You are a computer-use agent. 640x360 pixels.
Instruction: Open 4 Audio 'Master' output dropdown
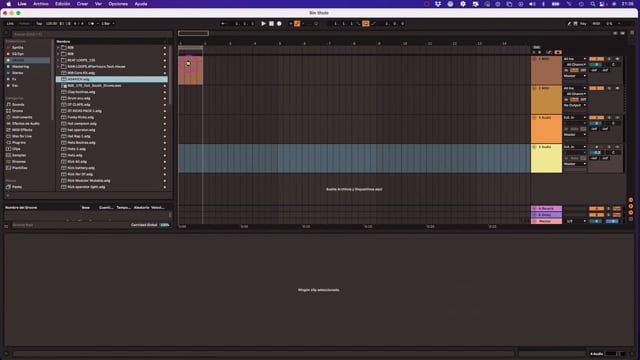tap(575, 164)
